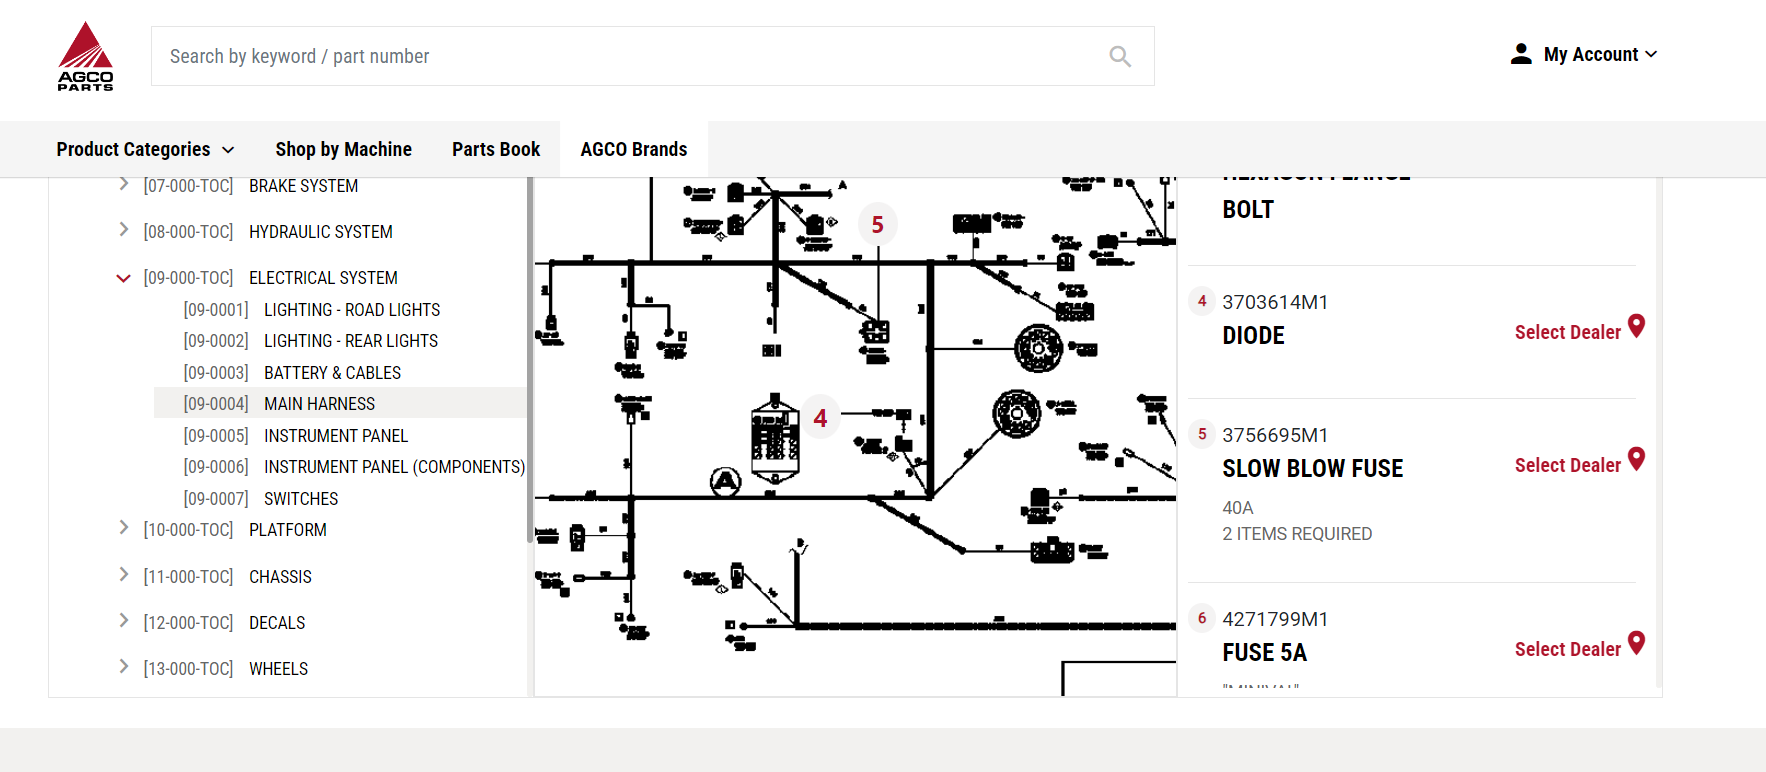Click the location pin for FUSE 5A
The image size is (1766, 772).
[1636, 643]
